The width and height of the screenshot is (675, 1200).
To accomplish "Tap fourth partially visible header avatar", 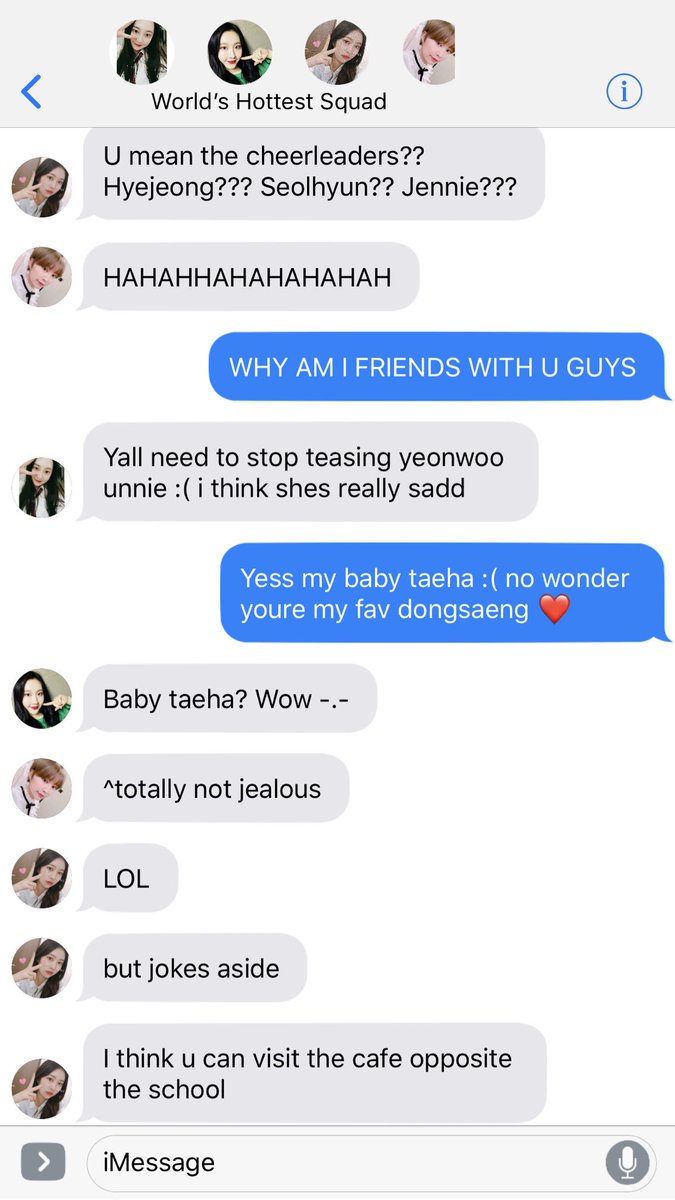I will click(429, 52).
